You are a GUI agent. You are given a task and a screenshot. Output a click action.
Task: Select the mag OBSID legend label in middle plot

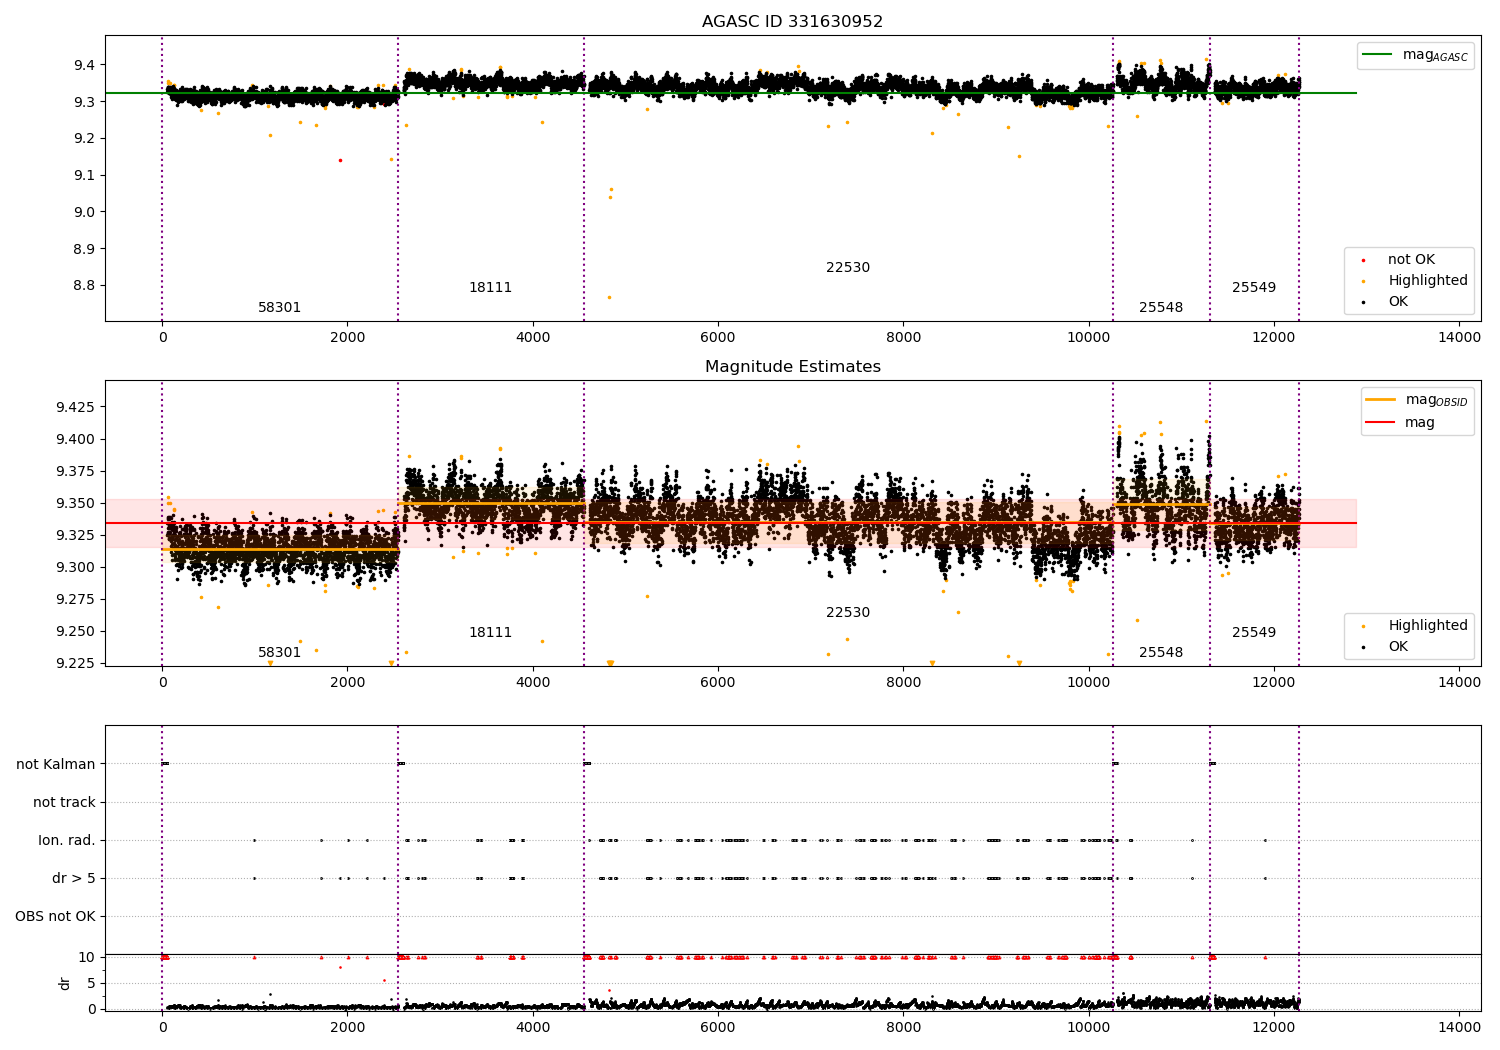[1436, 400]
